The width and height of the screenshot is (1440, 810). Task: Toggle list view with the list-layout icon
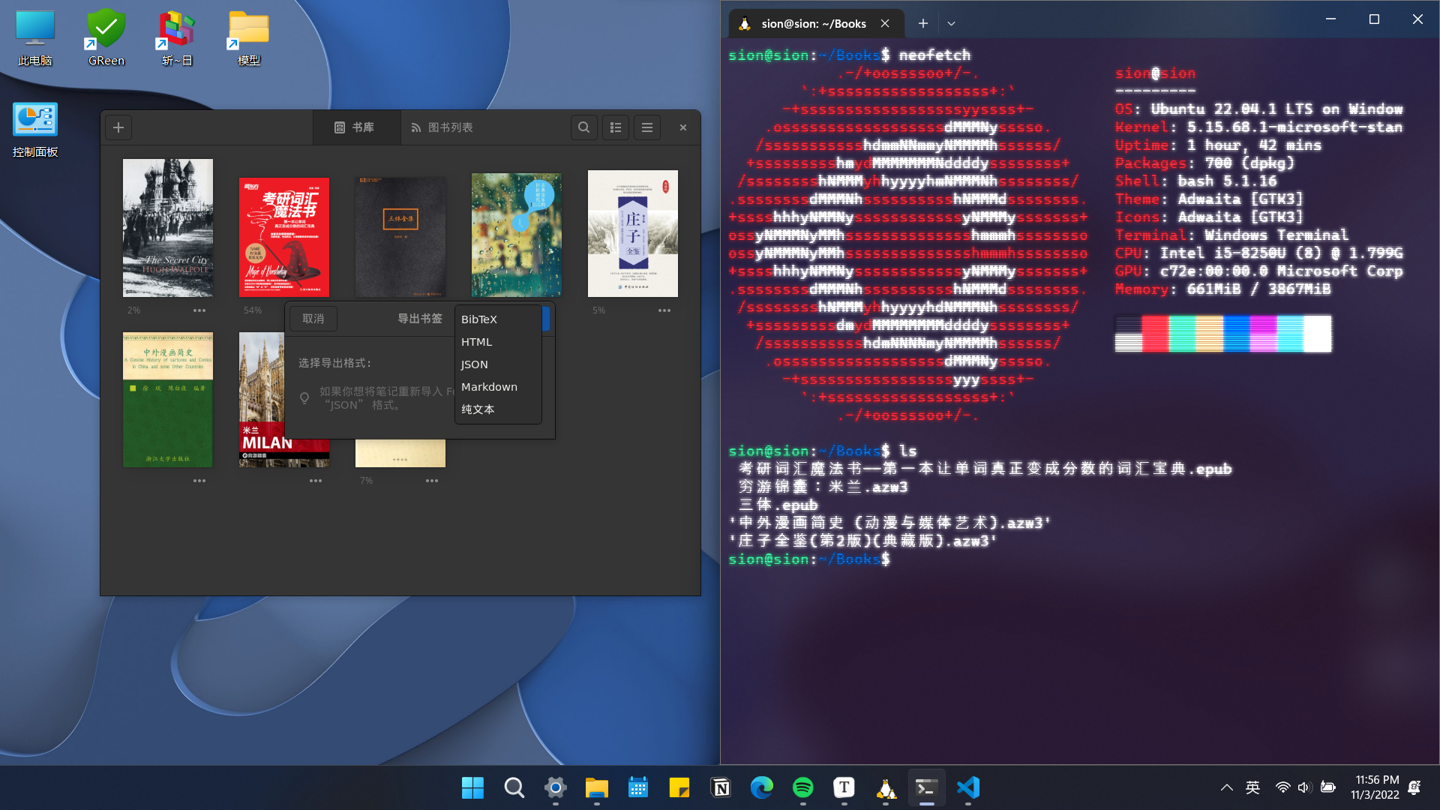click(615, 127)
